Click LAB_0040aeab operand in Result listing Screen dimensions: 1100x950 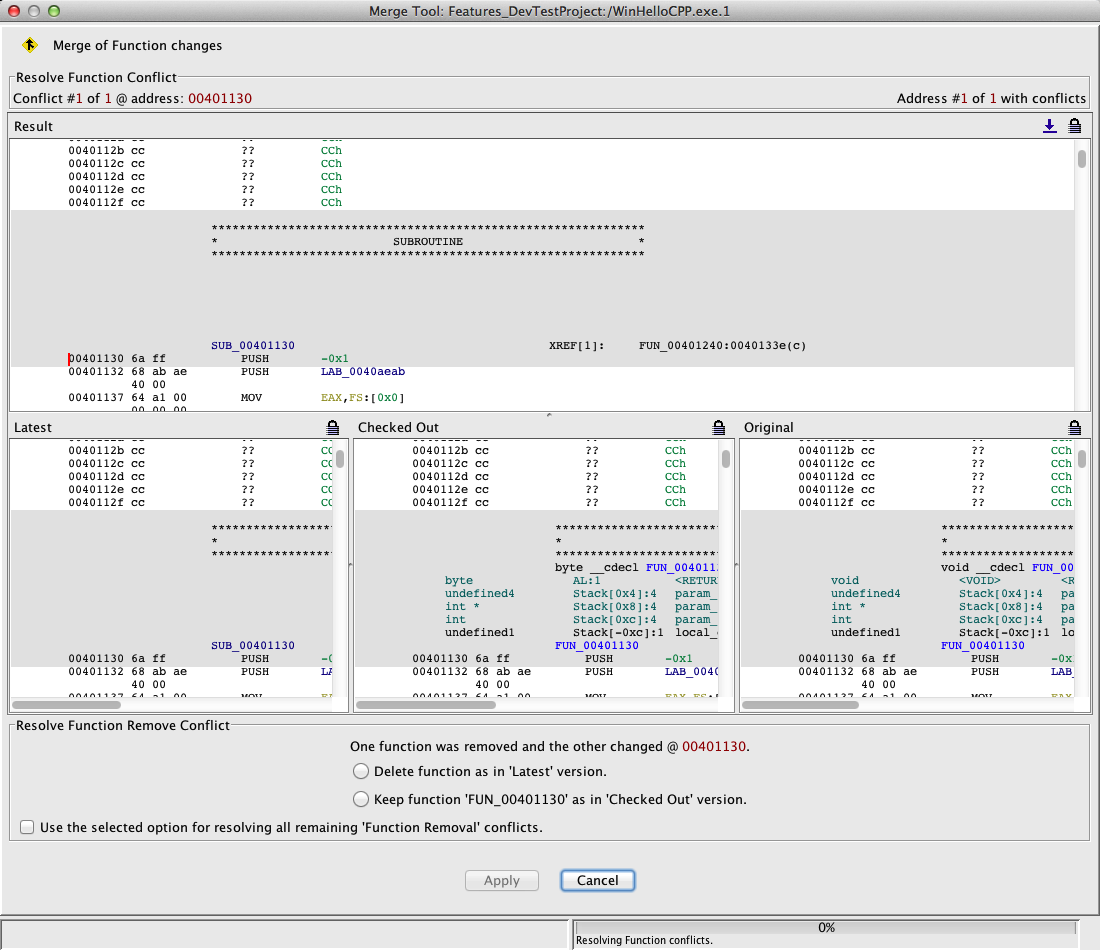click(363, 372)
